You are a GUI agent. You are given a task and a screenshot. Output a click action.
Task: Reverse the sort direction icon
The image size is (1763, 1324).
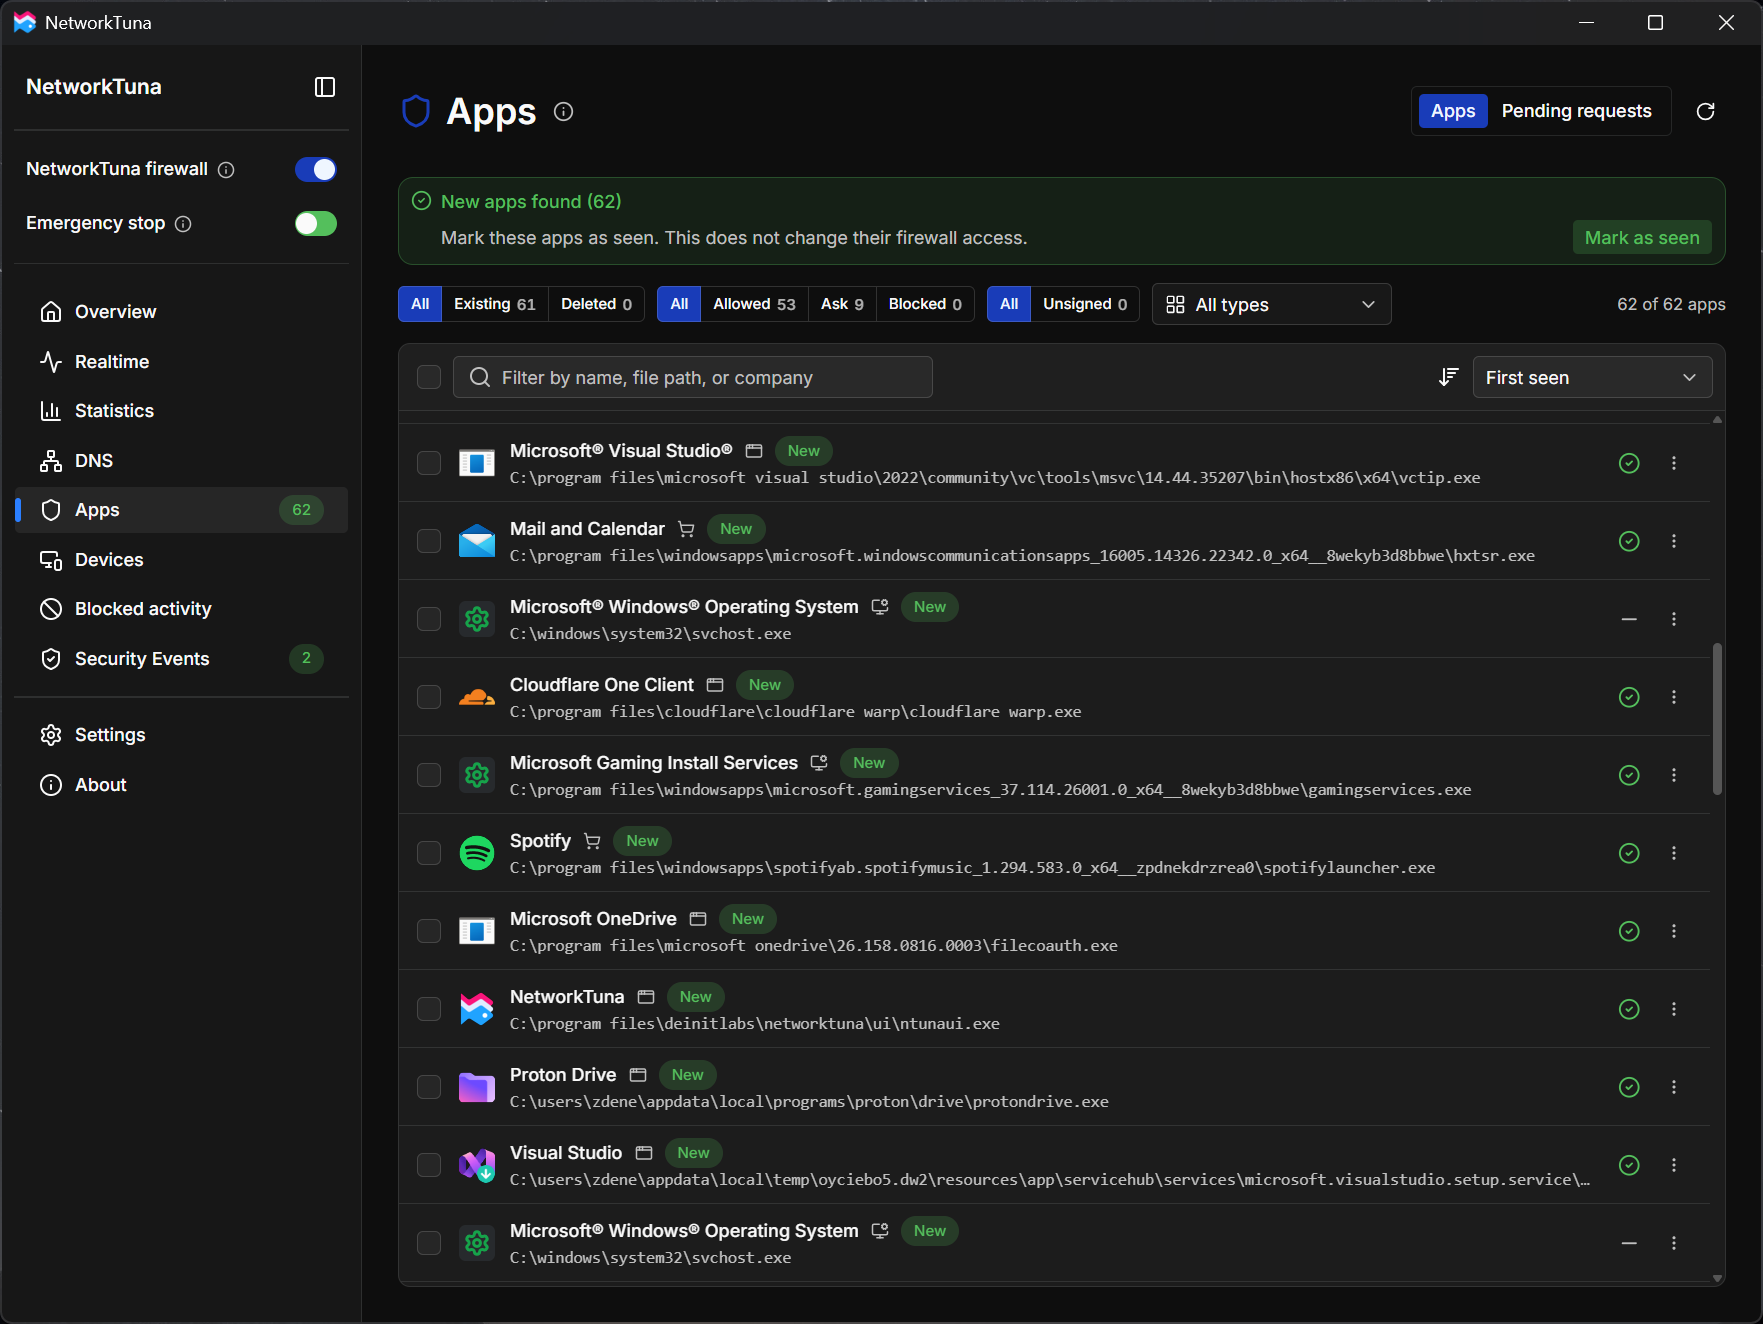tap(1448, 377)
